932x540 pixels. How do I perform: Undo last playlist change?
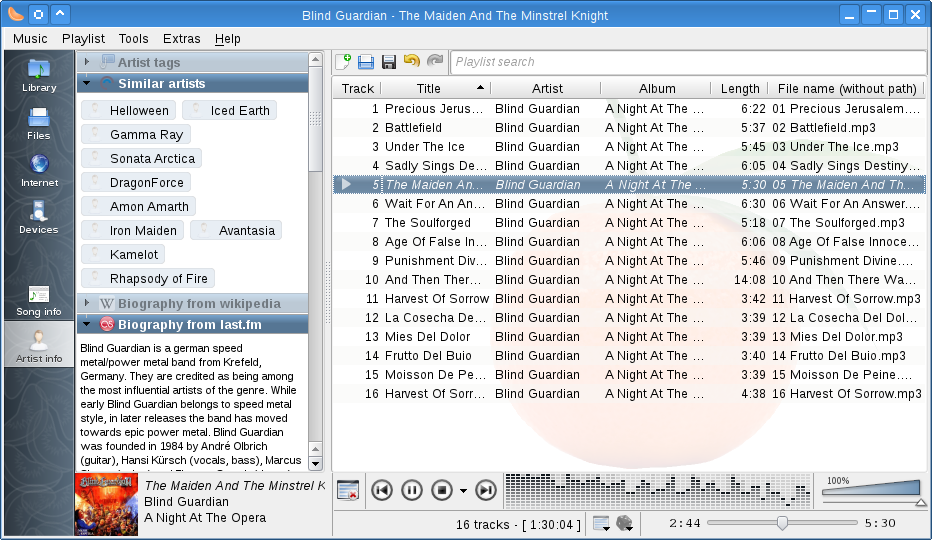click(x=411, y=62)
